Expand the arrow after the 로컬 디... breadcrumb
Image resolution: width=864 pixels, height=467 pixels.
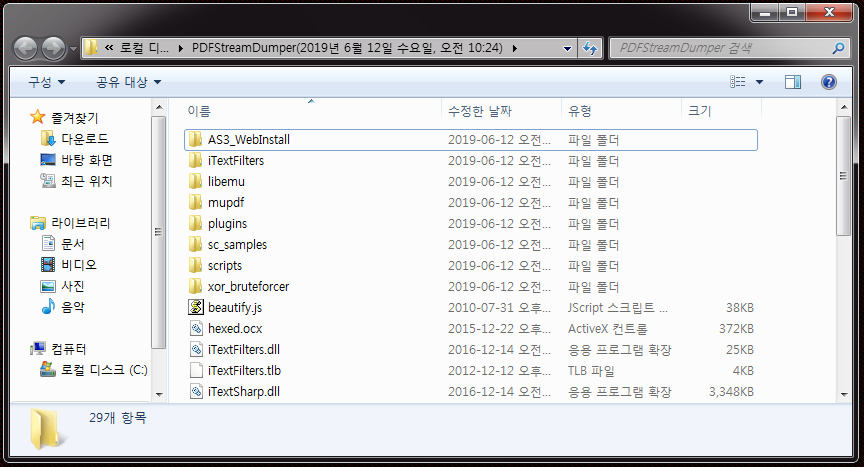pyautogui.click(x=181, y=48)
